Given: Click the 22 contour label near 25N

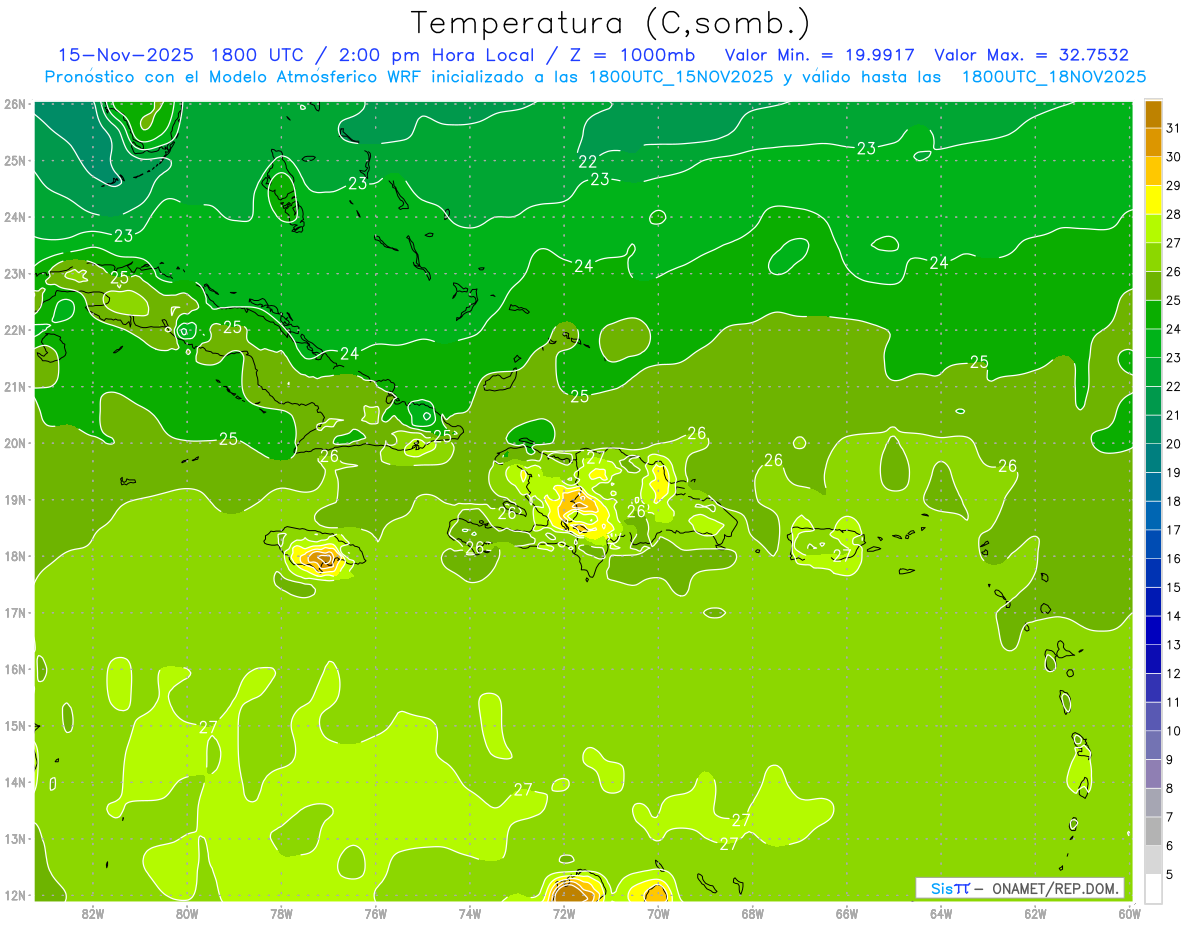Looking at the screenshot, I should 588,162.
